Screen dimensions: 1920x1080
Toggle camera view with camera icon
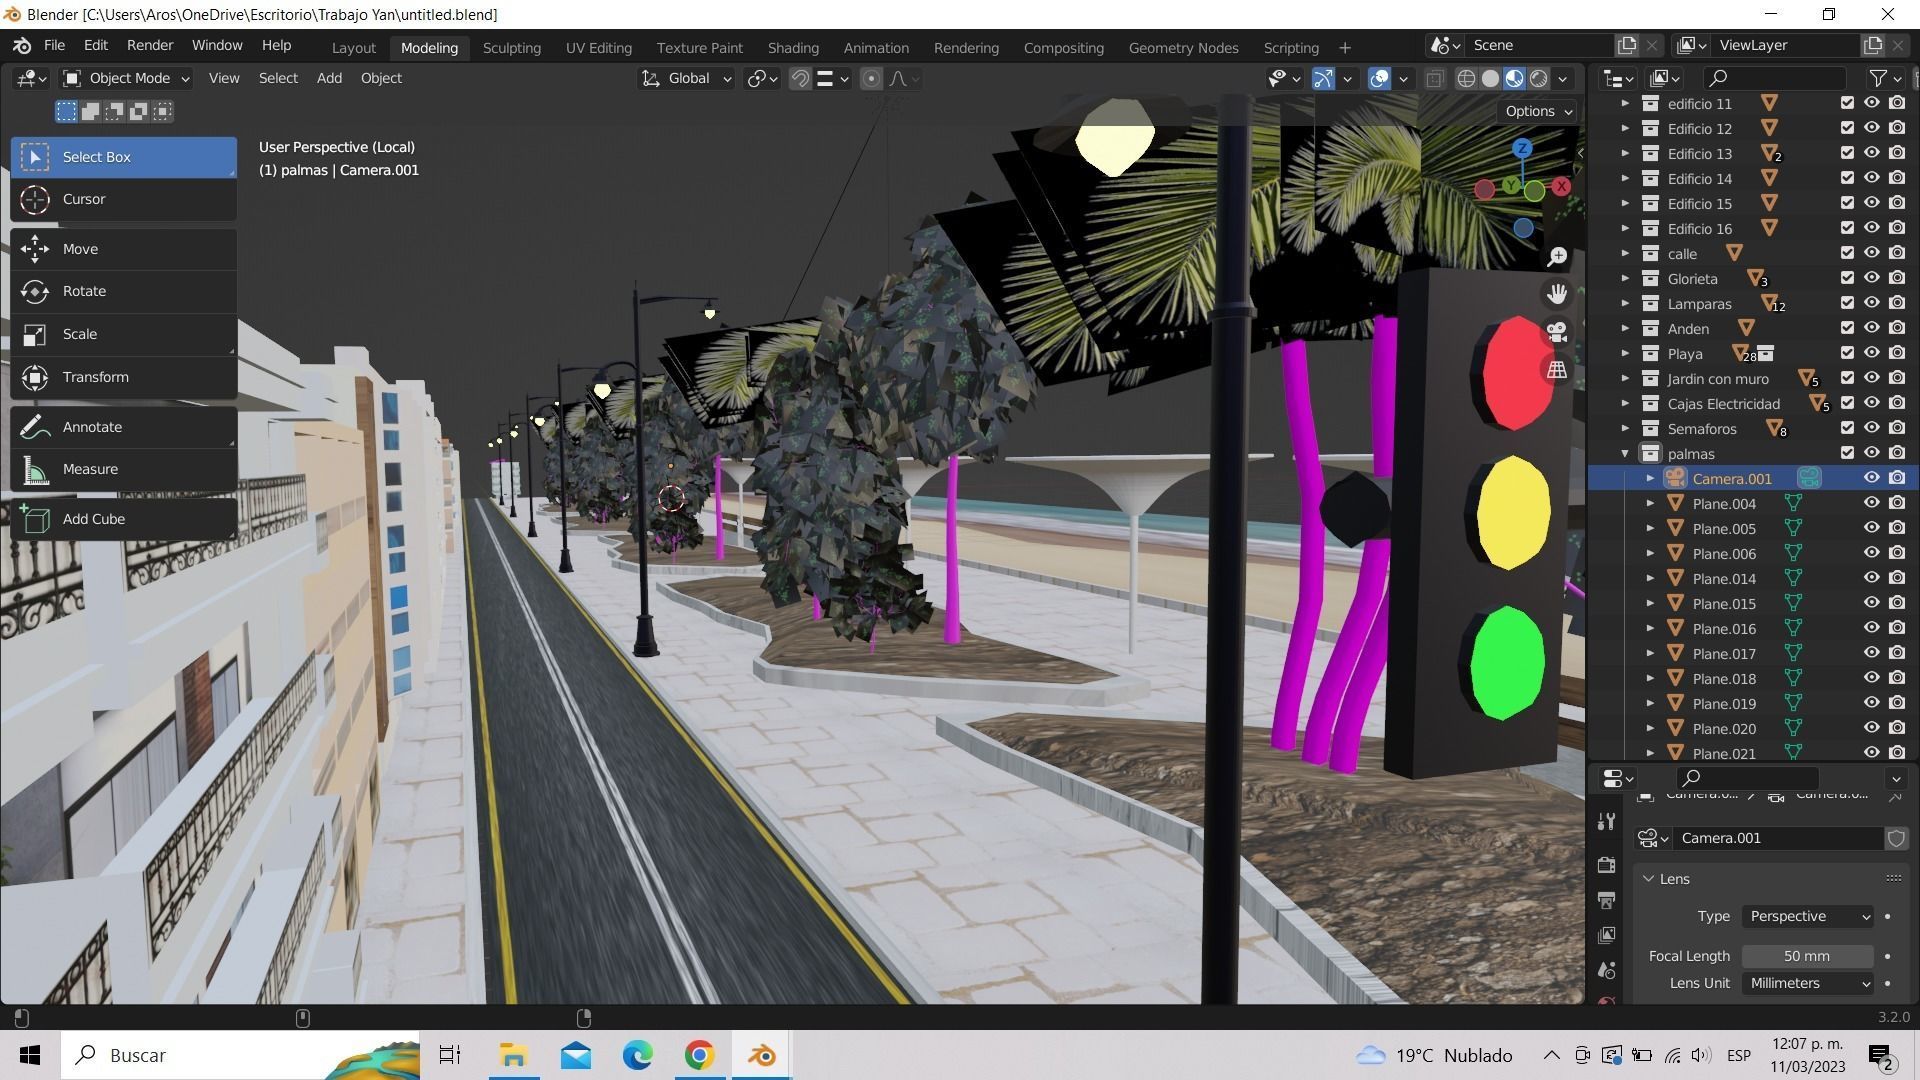tap(1557, 332)
